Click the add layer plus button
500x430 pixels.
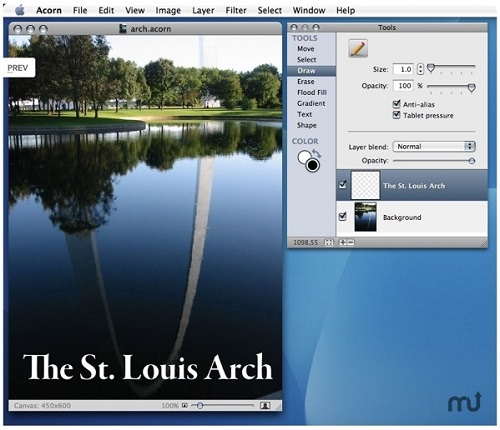[343, 242]
